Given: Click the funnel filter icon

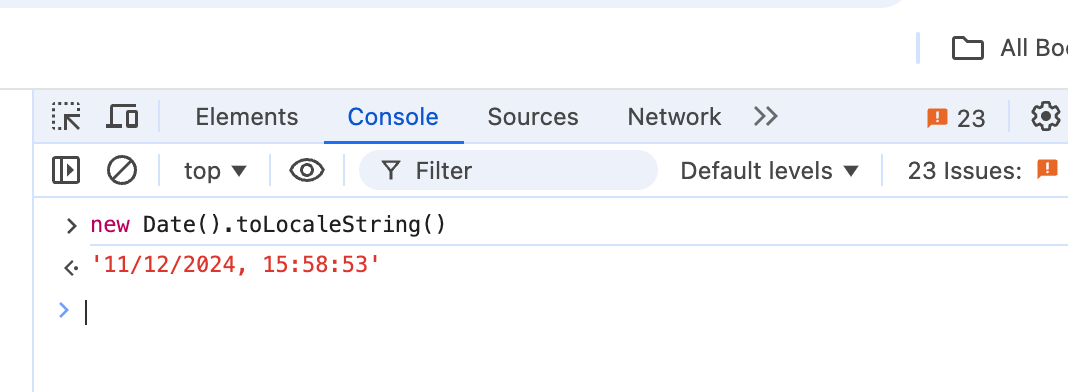Looking at the screenshot, I should [x=390, y=170].
